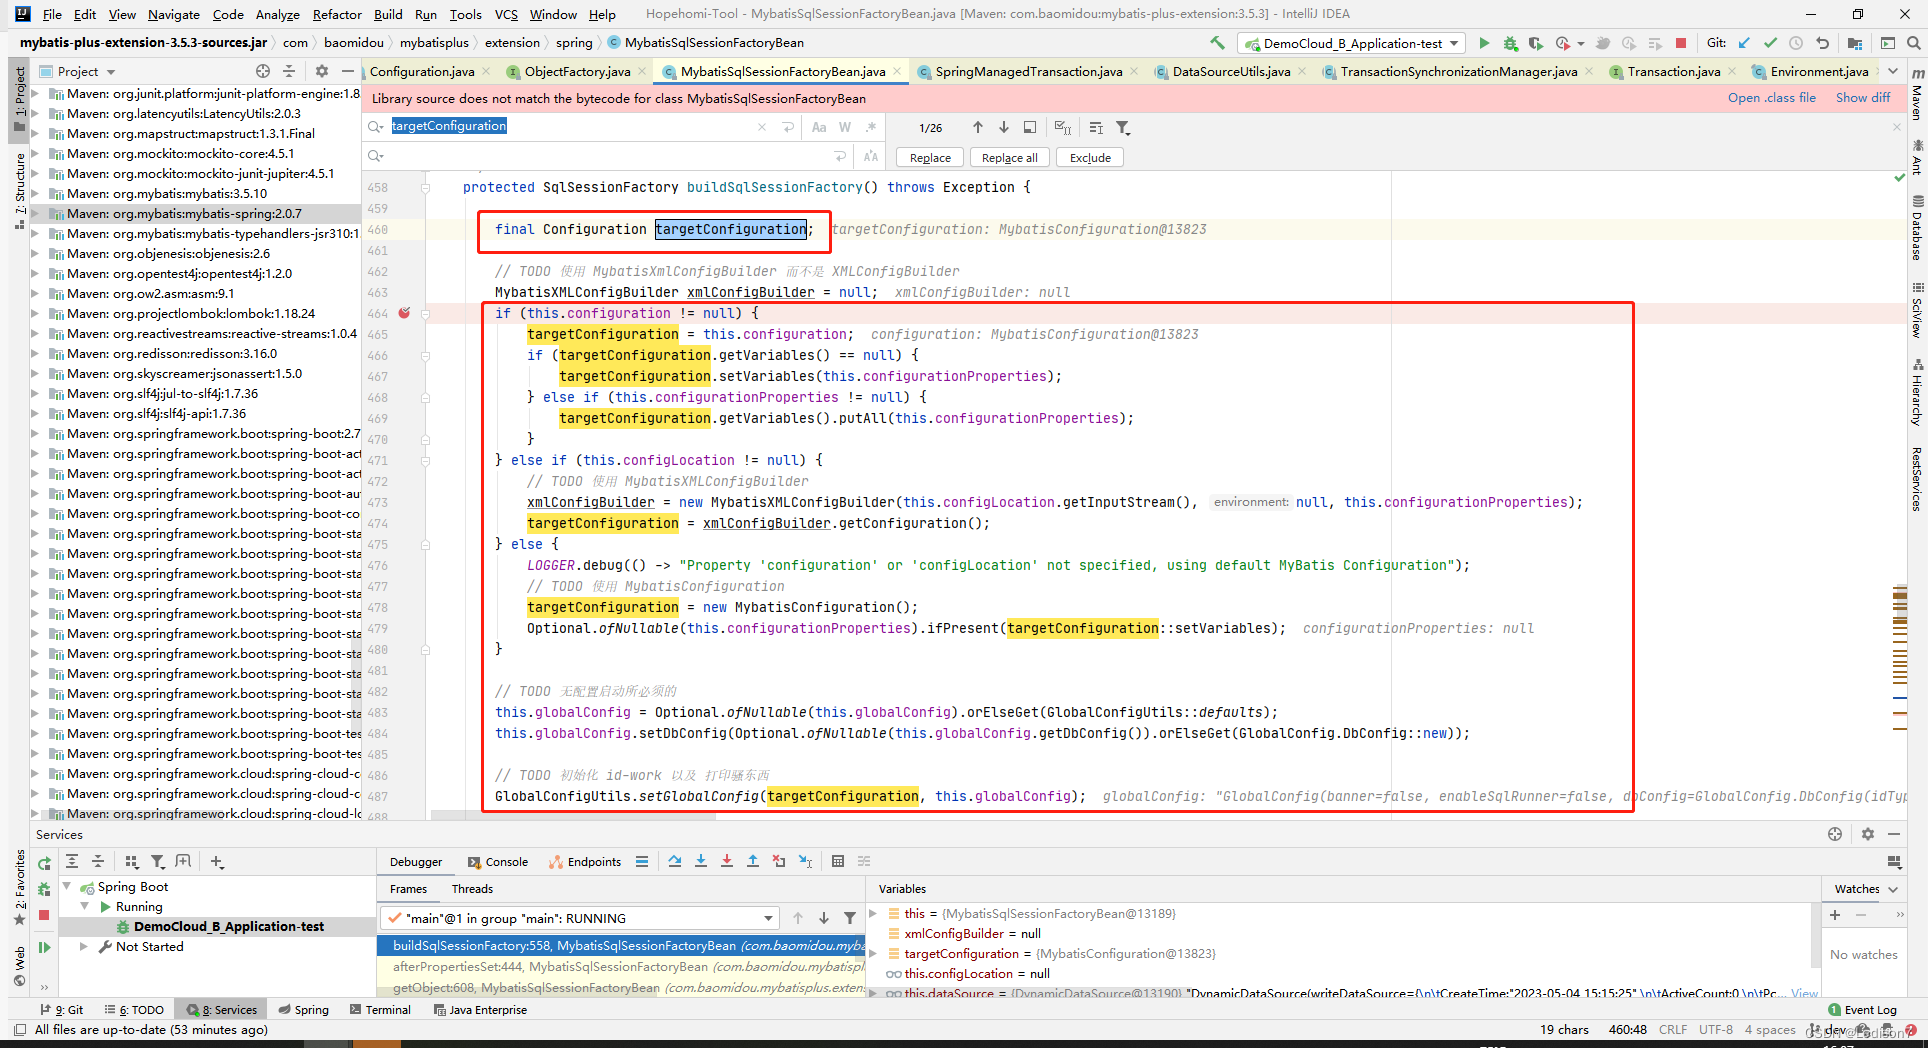Click Step Into in the debugger toolbar
Viewport: 1928px width, 1048px height.
pos(701,861)
